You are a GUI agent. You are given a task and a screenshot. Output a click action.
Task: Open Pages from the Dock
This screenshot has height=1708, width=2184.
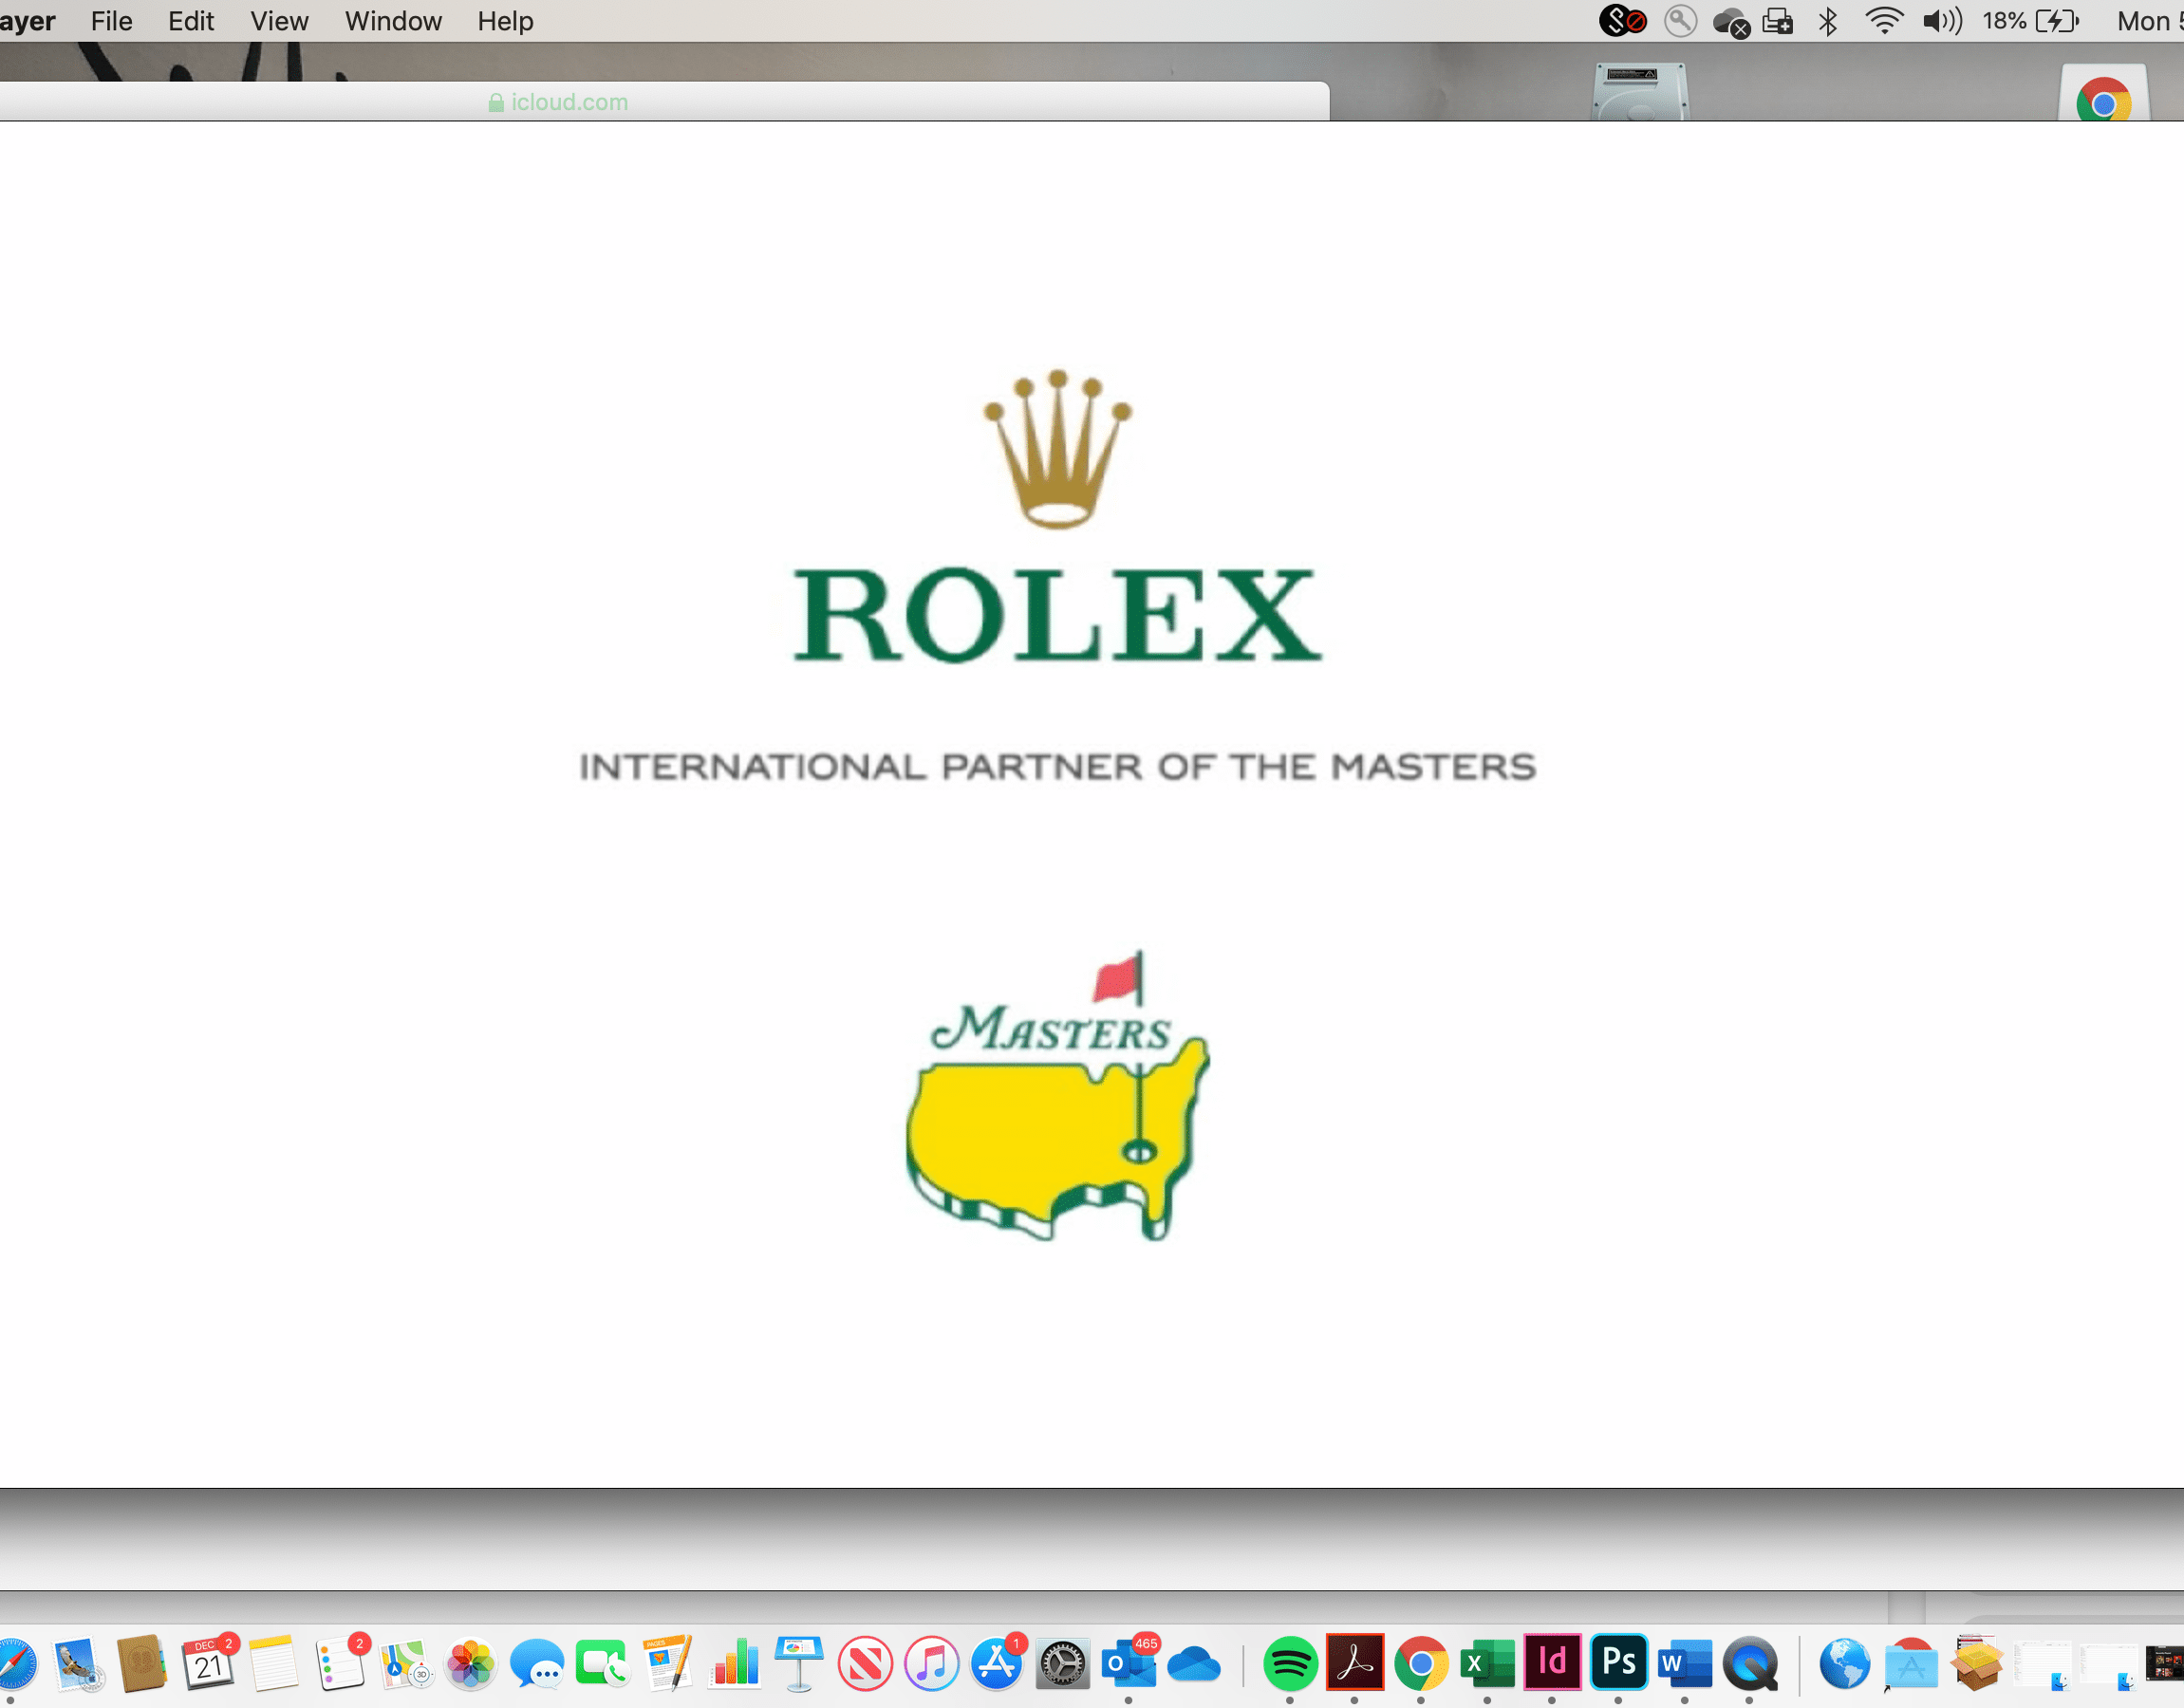coord(668,1664)
